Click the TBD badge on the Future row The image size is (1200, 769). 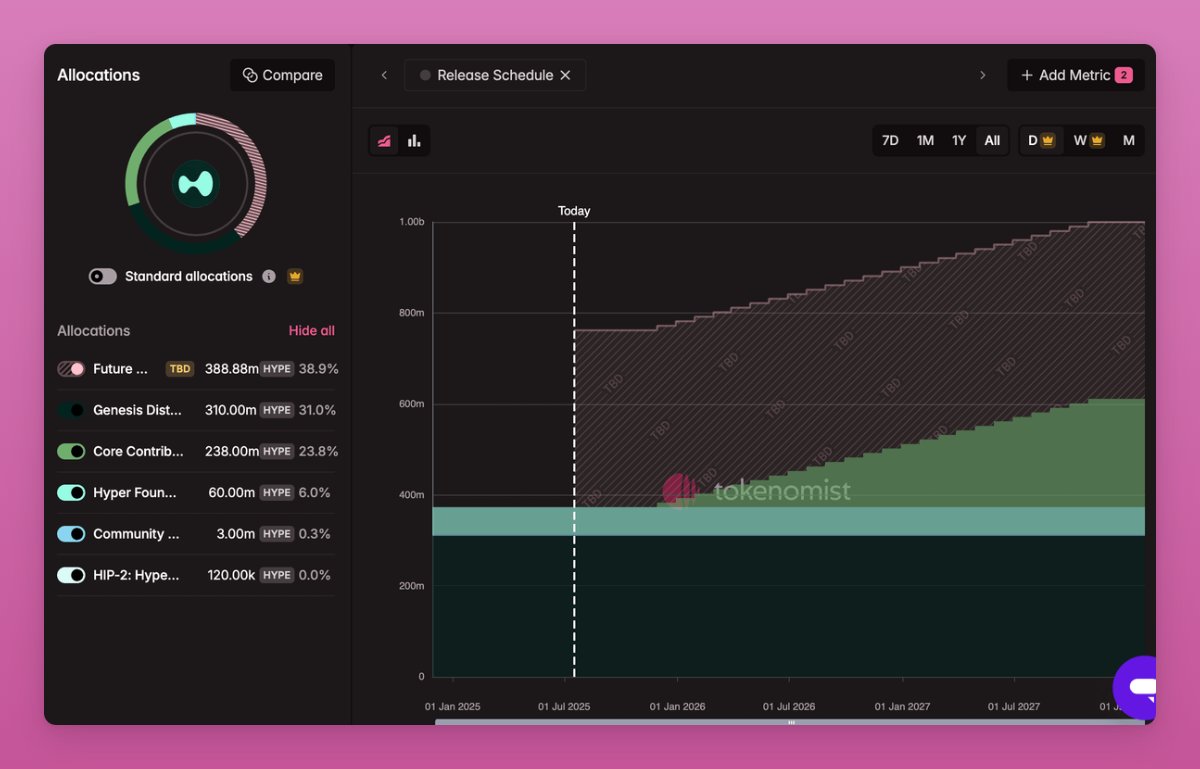point(179,369)
